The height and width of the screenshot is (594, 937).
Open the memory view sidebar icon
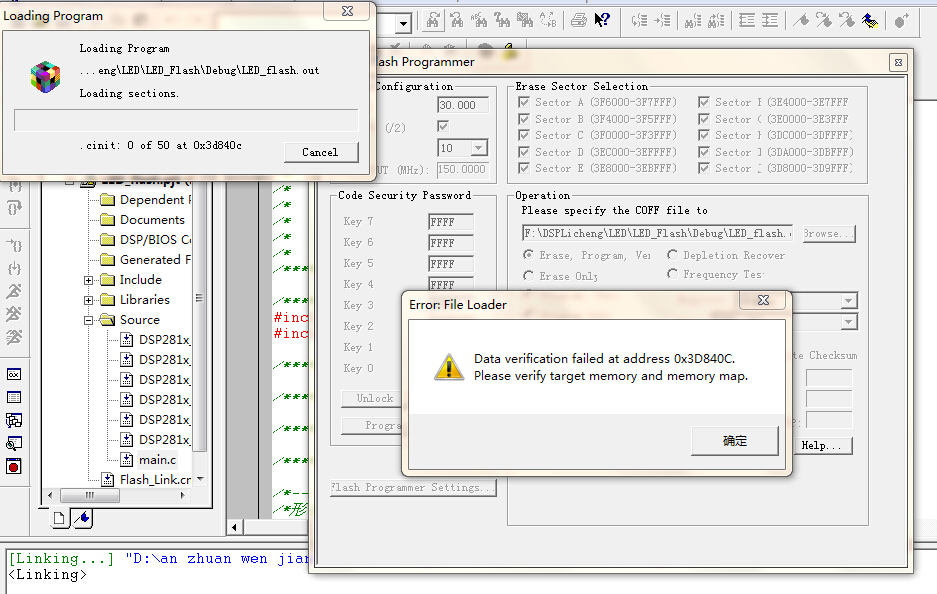tap(14, 397)
